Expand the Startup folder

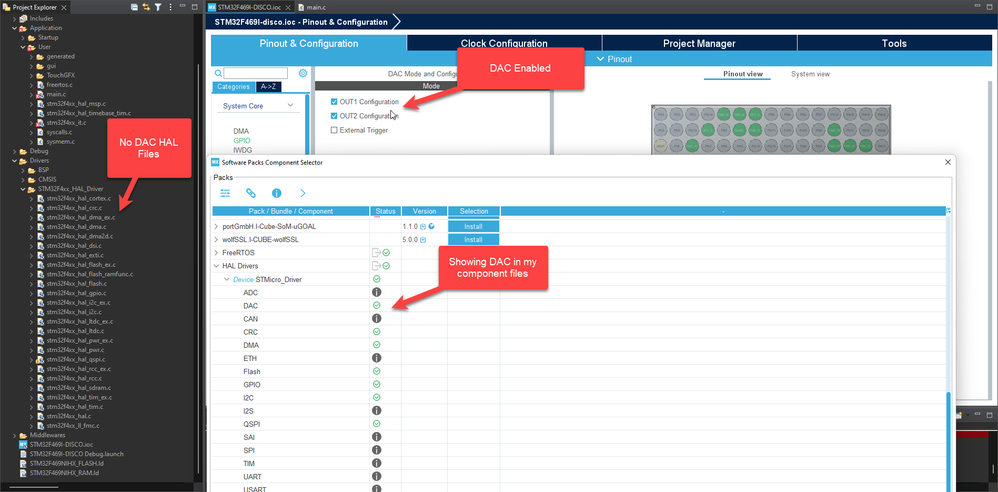click(23, 38)
